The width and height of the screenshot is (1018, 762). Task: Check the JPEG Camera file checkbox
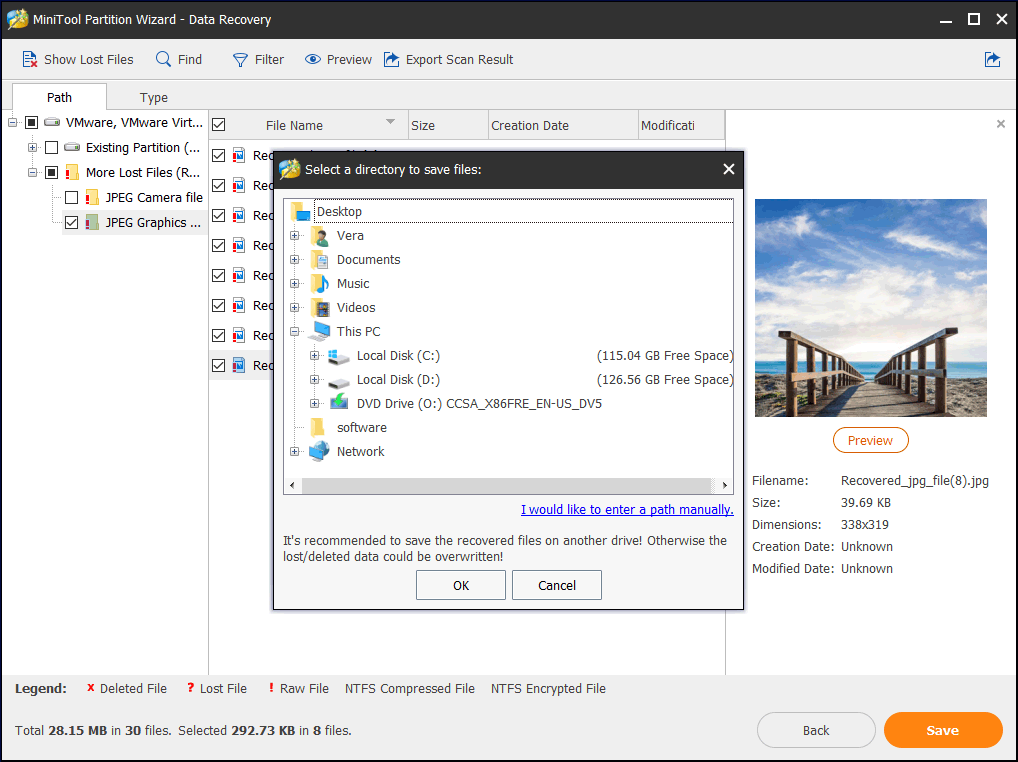[x=71, y=198]
